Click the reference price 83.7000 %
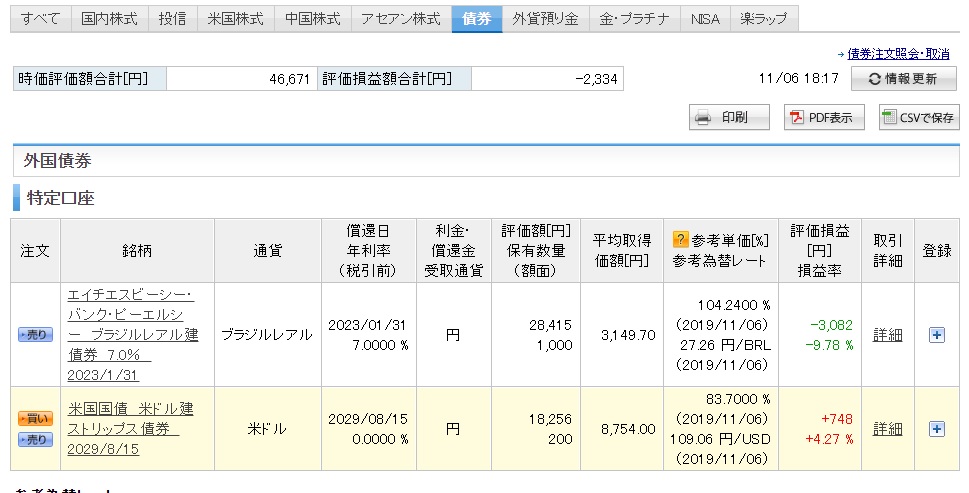The width and height of the screenshot is (969, 493). tap(738, 399)
